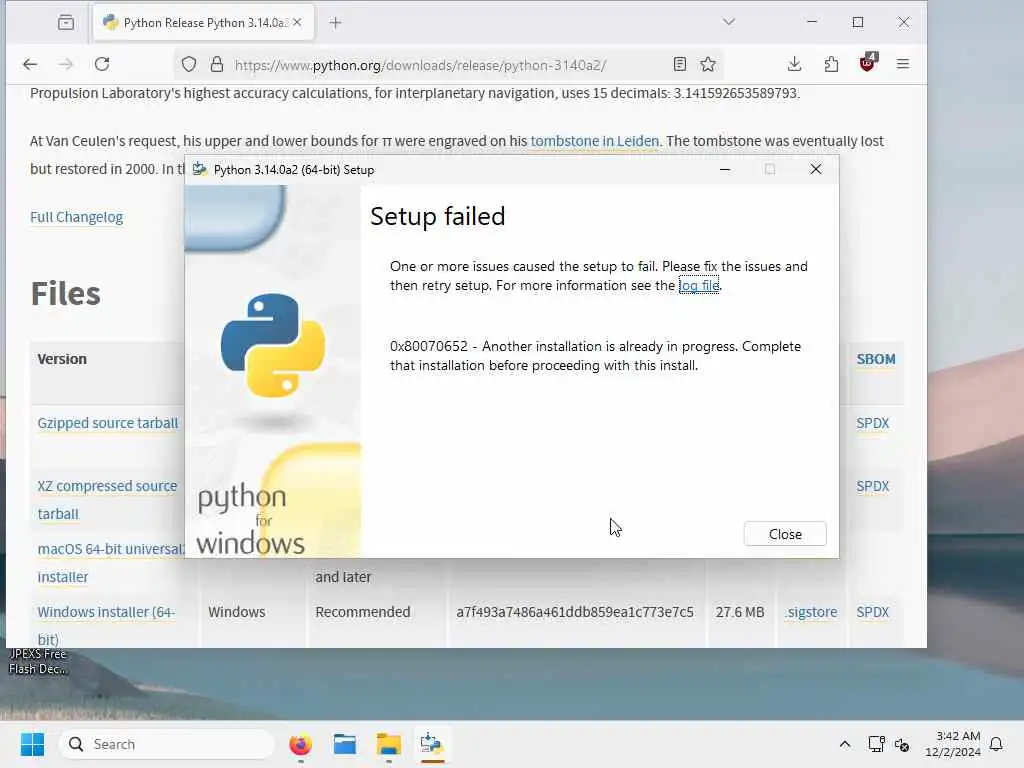The image size is (1024, 768).
Task: Select Python Release Python 3.14.0a2 tab
Action: pos(203,22)
